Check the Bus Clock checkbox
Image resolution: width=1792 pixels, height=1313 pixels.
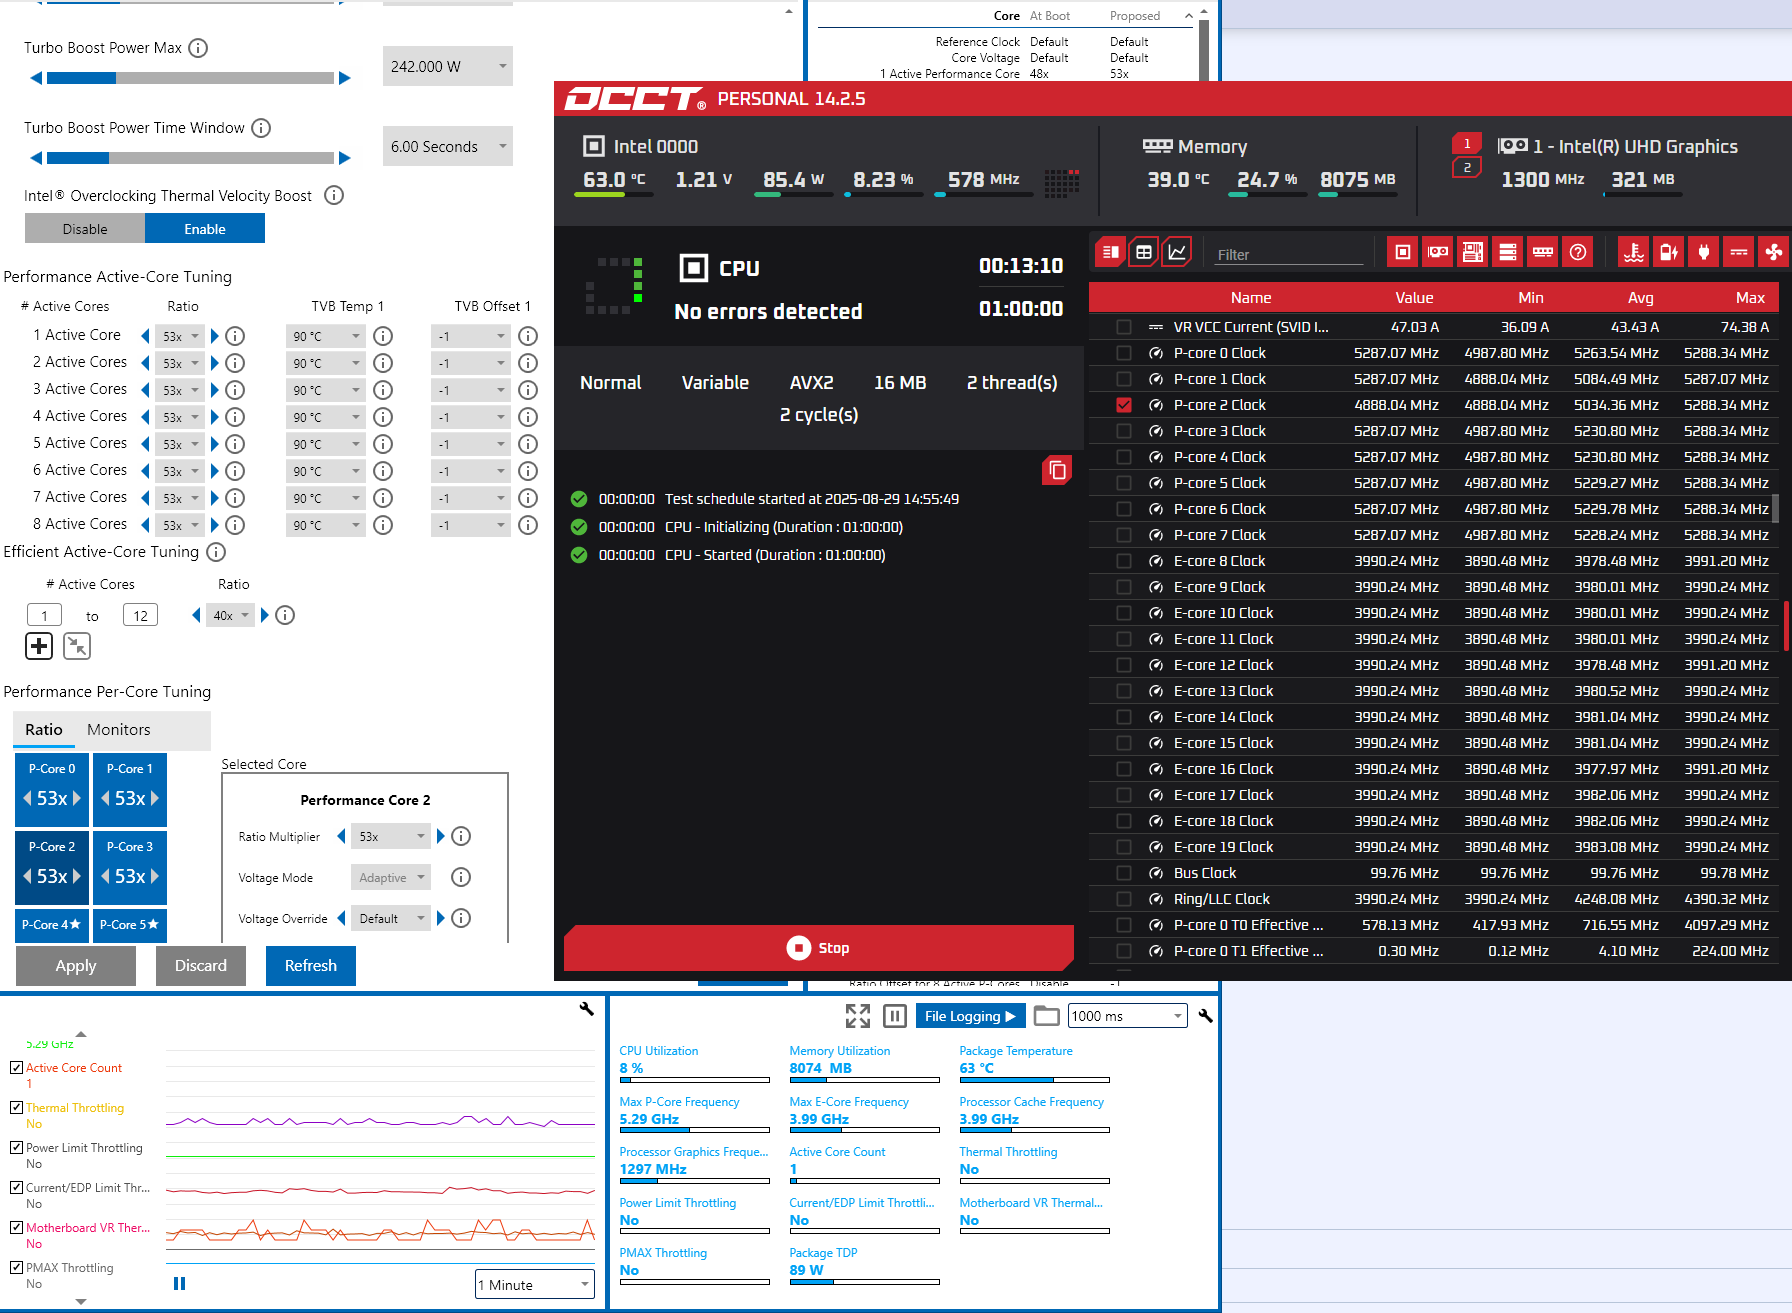pyautogui.click(x=1124, y=873)
